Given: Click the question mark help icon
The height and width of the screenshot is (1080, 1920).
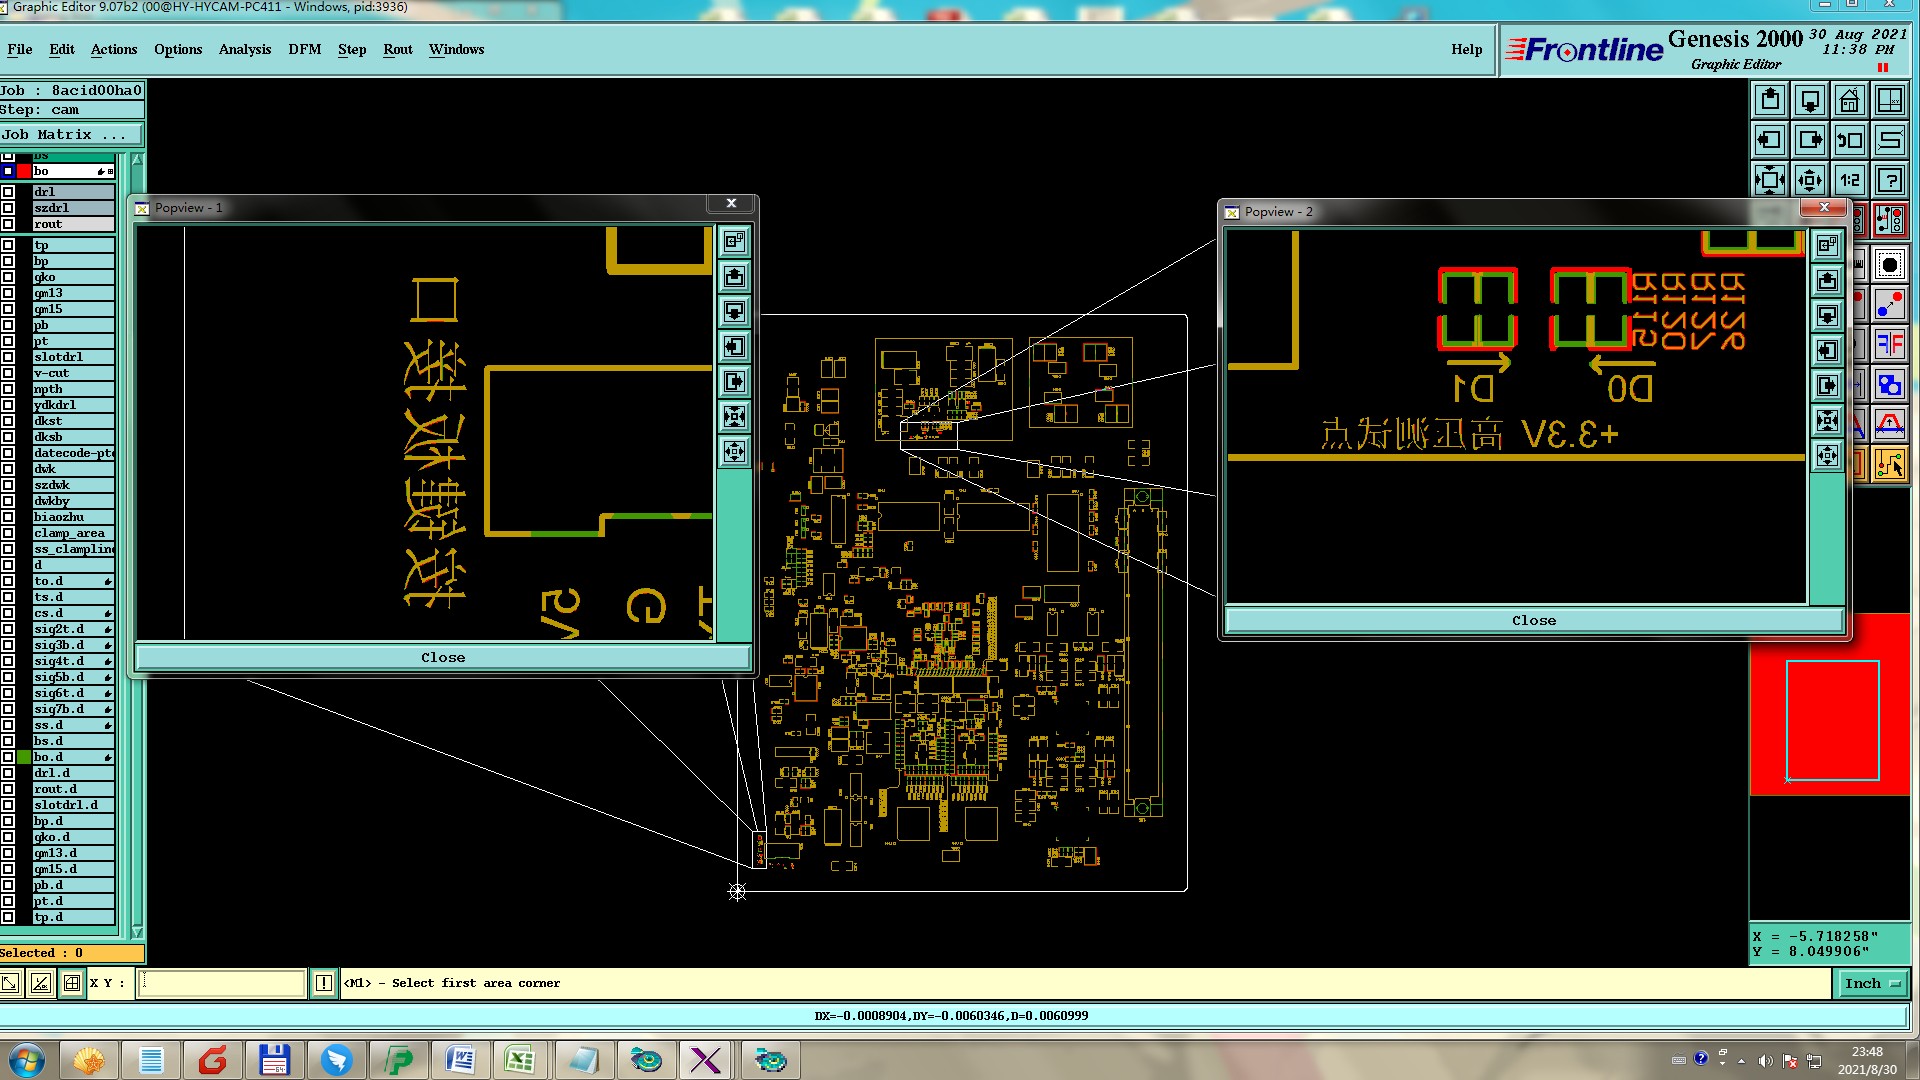Looking at the screenshot, I should point(1889,180).
